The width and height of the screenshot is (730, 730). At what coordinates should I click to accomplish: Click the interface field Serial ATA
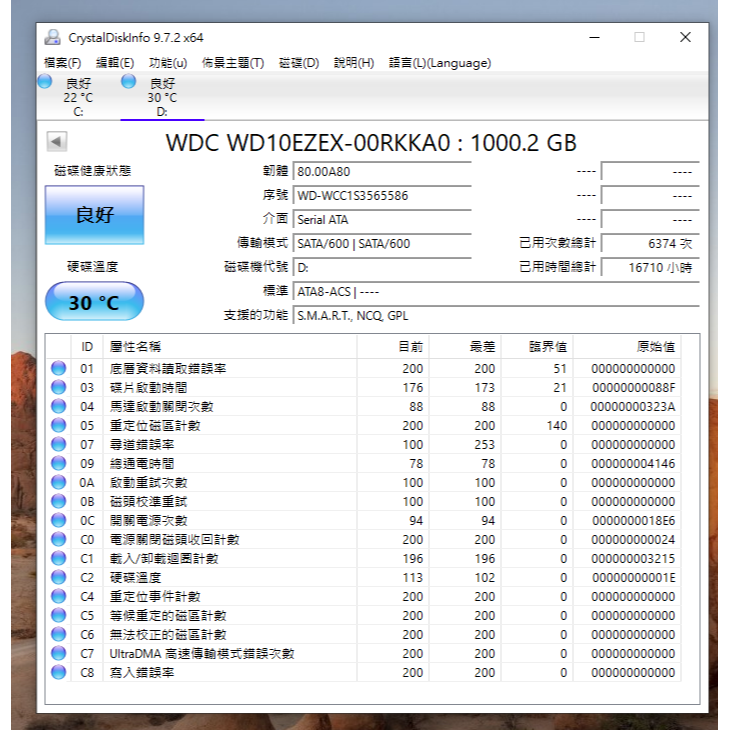tap(382, 219)
